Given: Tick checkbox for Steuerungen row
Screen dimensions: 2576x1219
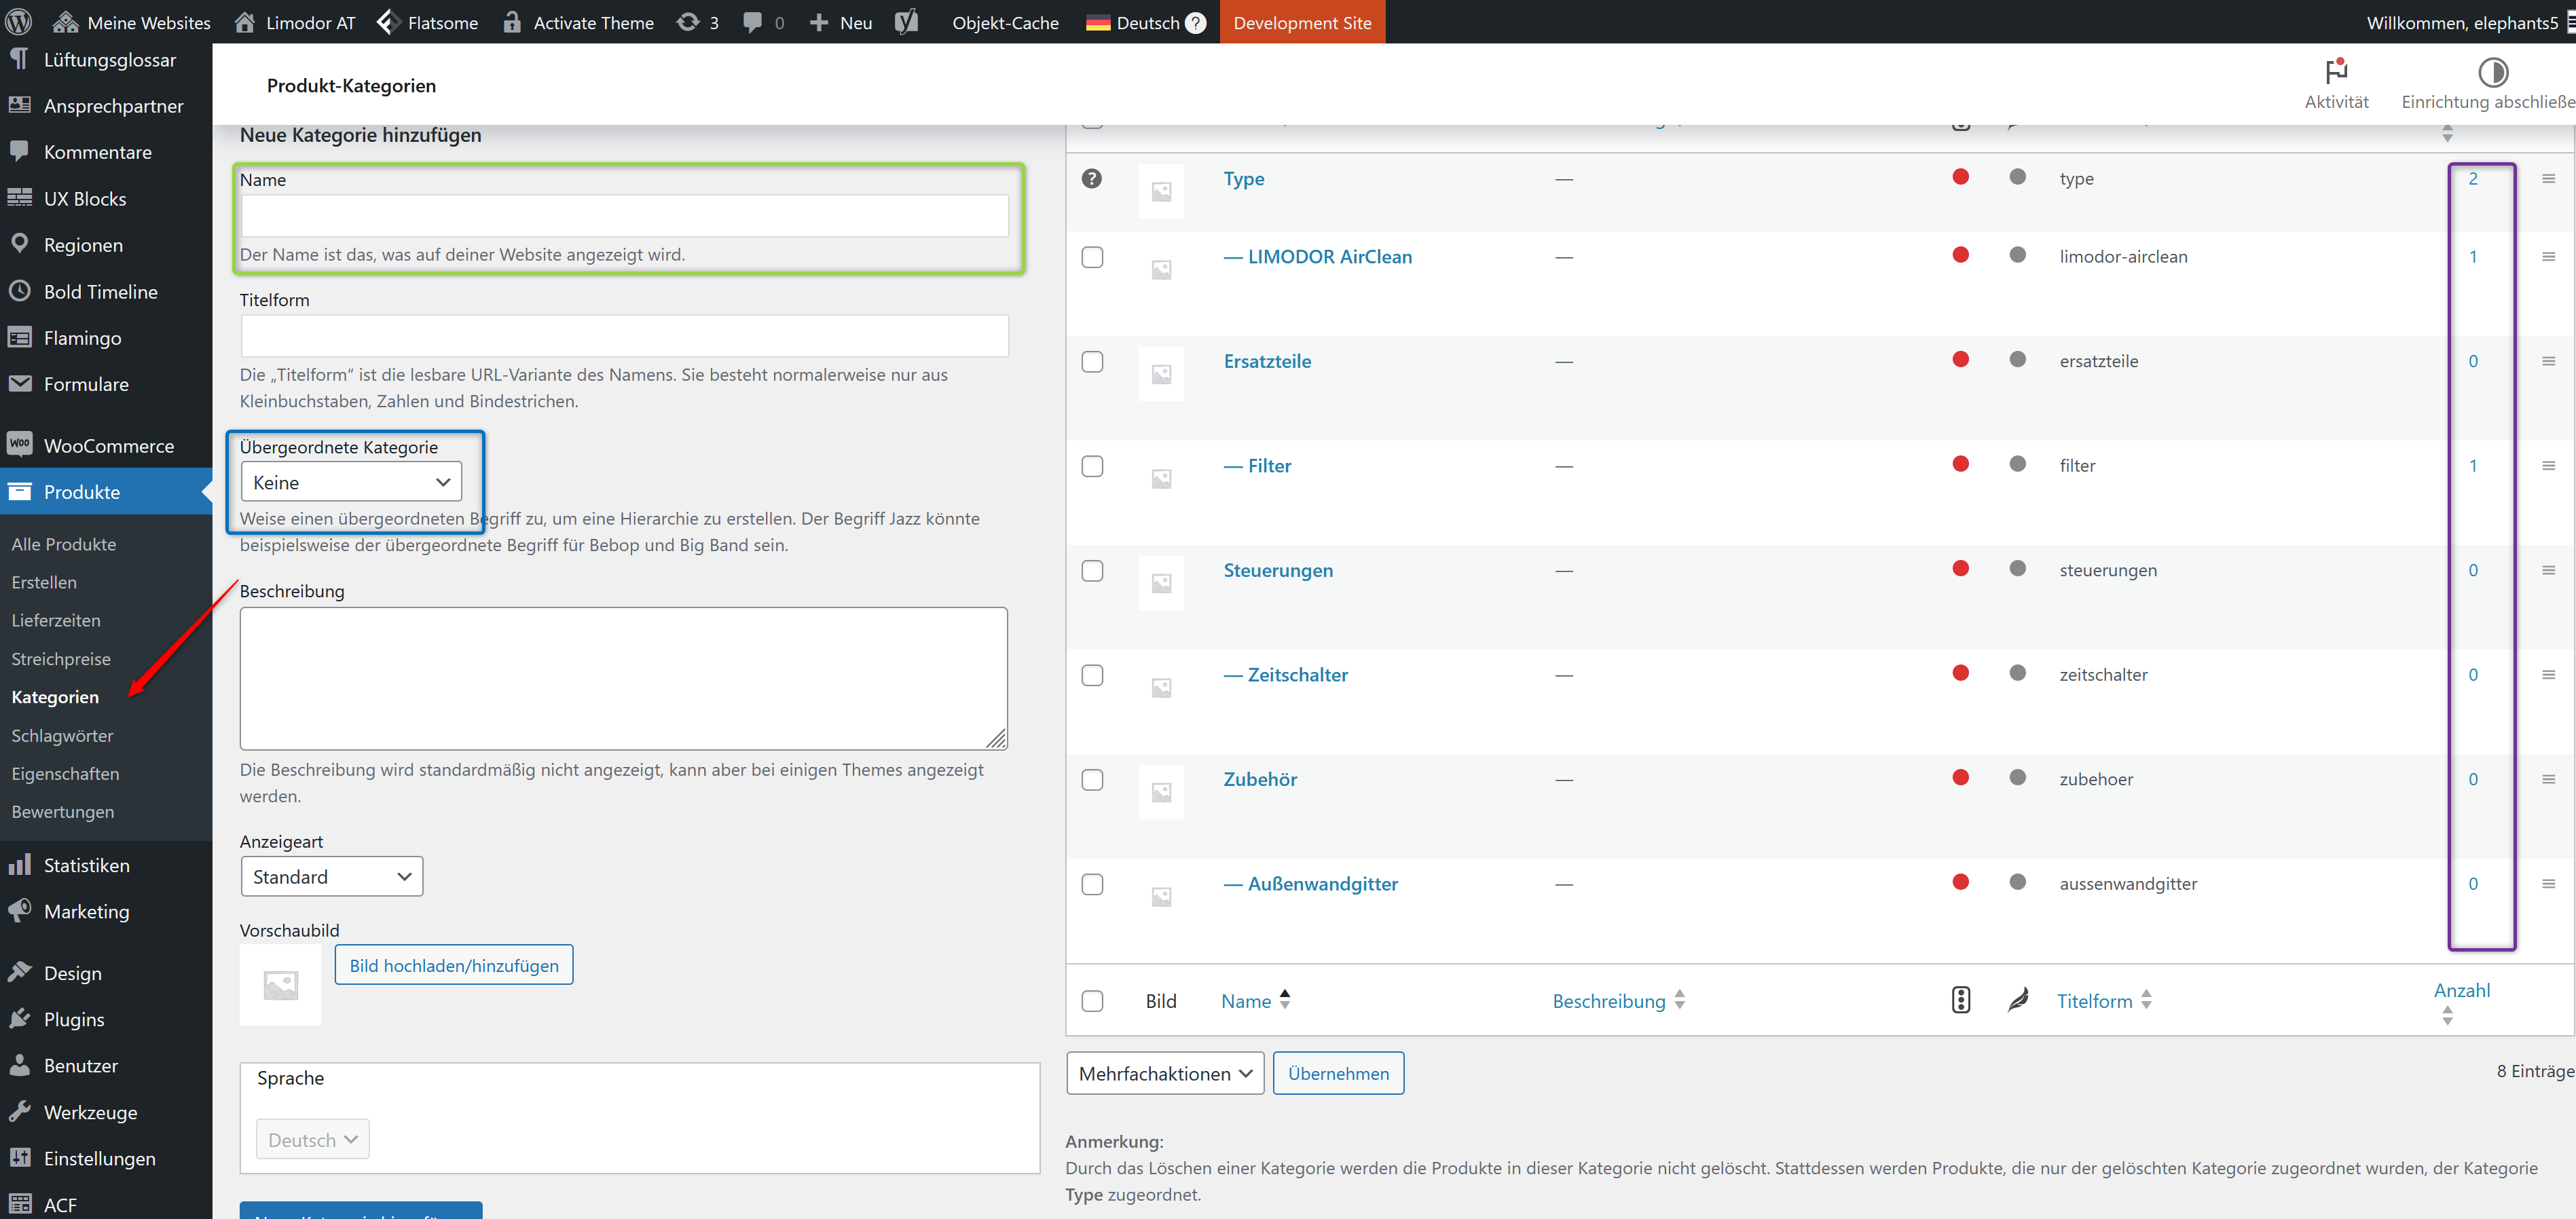Looking at the screenshot, I should coord(1092,570).
